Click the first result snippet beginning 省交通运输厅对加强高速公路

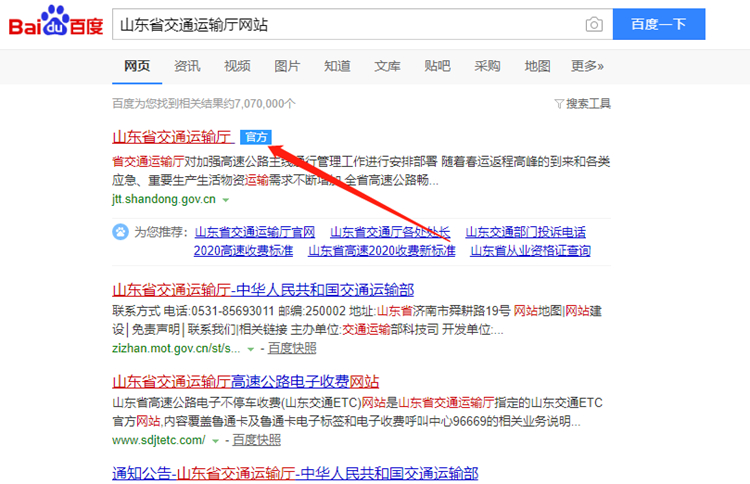pos(361,171)
